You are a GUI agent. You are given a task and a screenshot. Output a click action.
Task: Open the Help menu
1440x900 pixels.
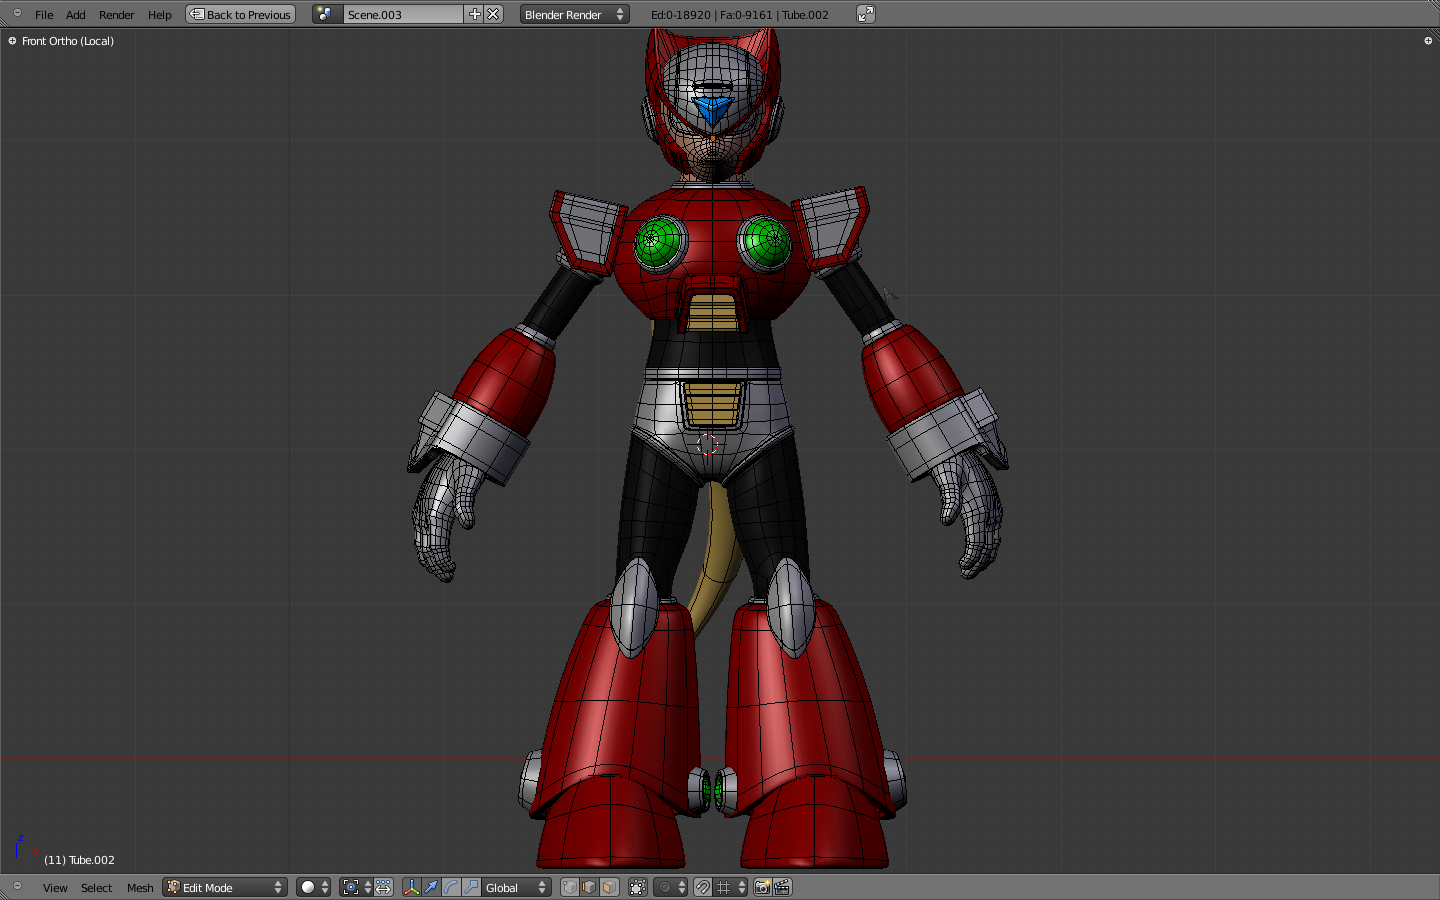click(x=160, y=15)
